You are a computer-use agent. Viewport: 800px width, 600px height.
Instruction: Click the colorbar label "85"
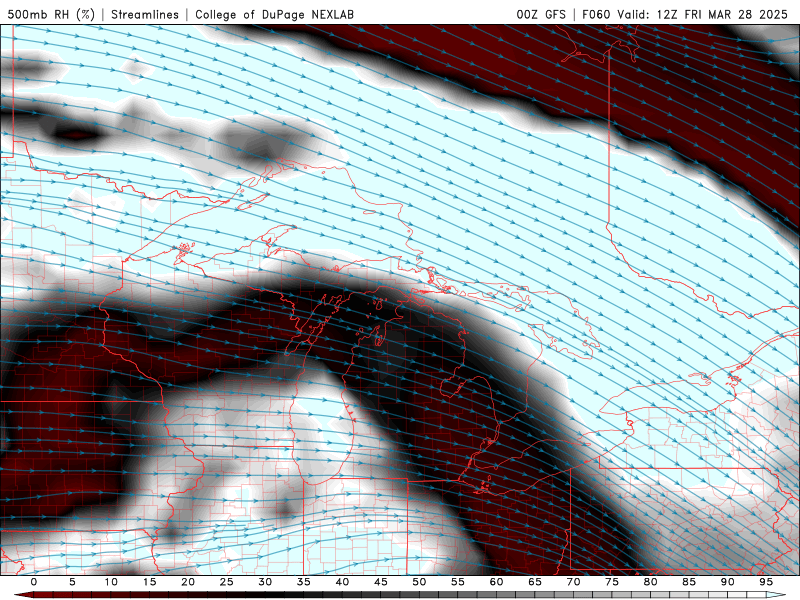[x=689, y=582]
